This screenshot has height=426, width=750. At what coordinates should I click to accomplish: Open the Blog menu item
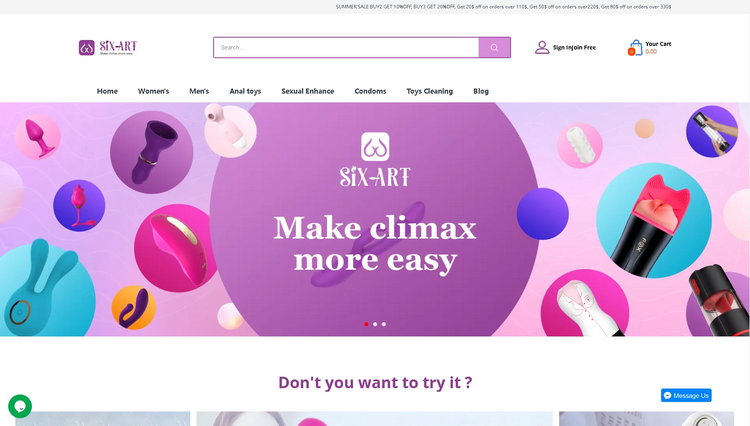pyautogui.click(x=481, y=91)
